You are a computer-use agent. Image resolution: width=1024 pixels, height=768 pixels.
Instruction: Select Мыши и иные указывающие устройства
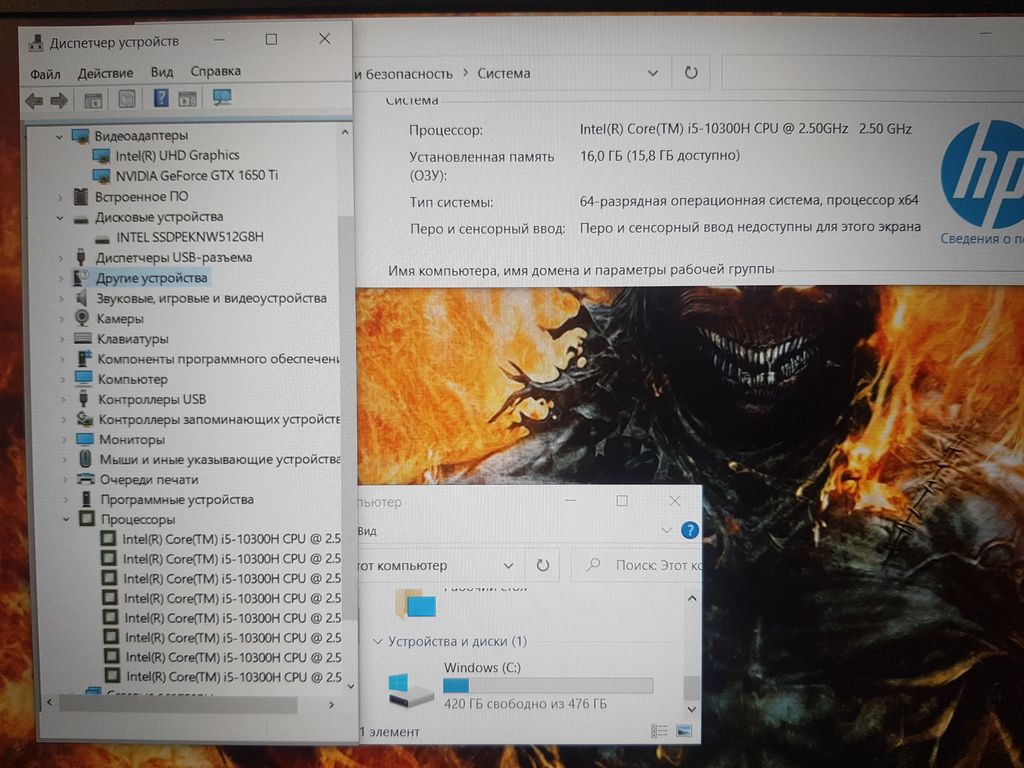pyautogui.click(x=219, y=460)
